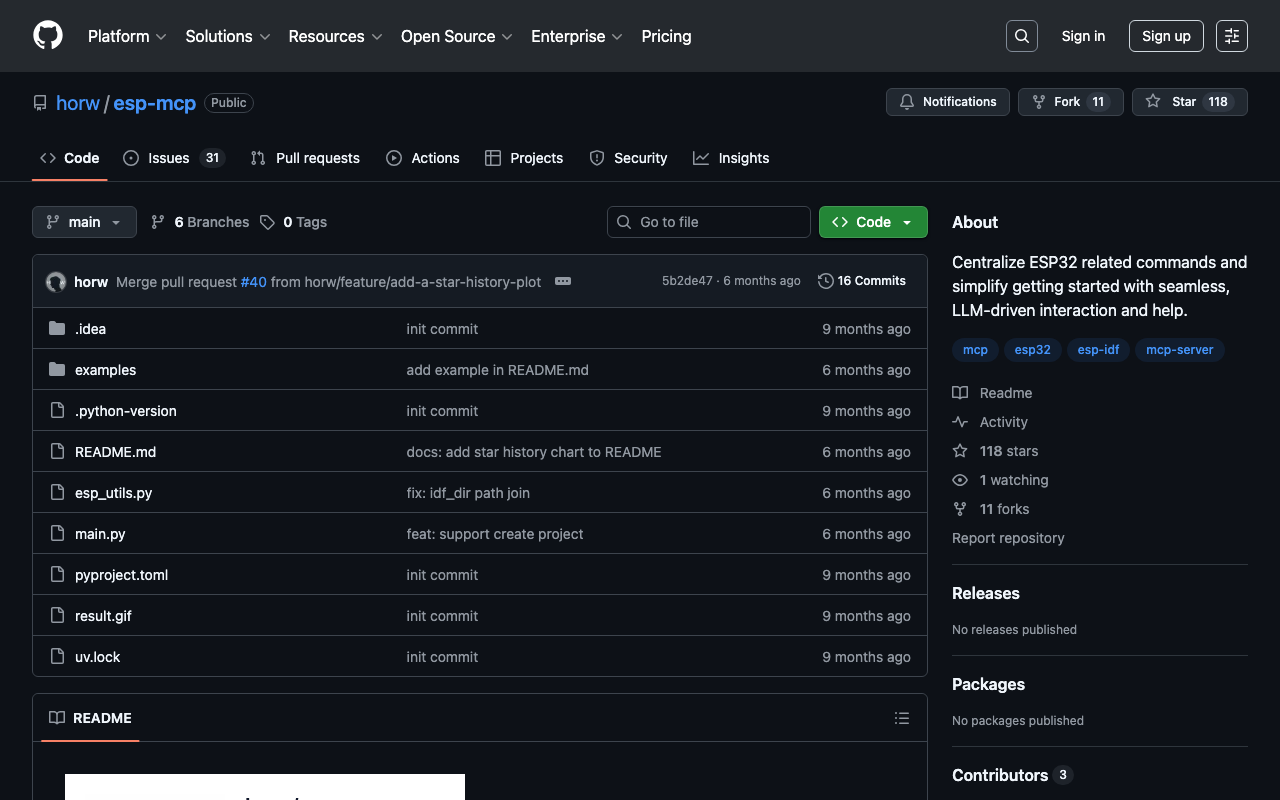Expand the Platform navigation menu
This screenshot has width=1280, height=800.
click(126, 36)
